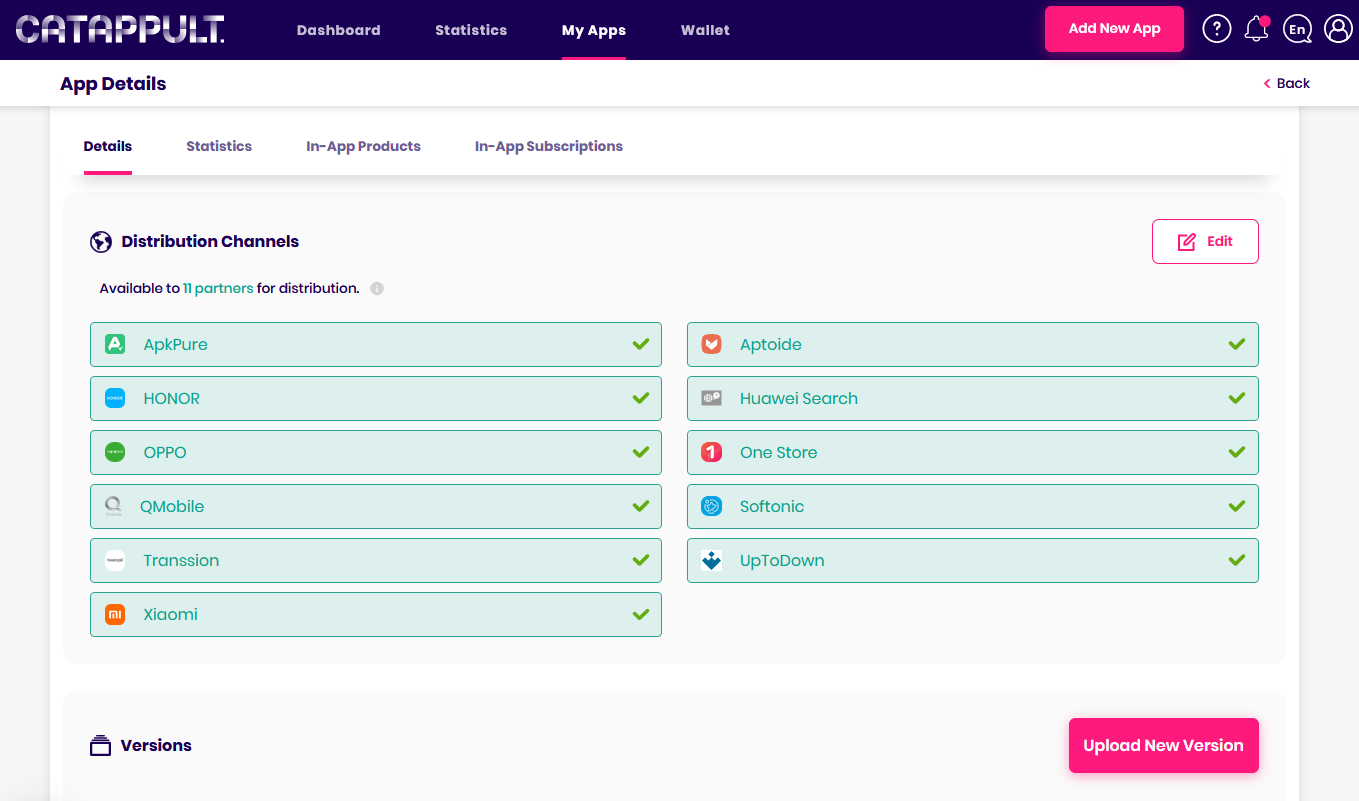This screenshot has width=1359, height=801.
Task: Click the App Details page title
Action: coord(113,84)
